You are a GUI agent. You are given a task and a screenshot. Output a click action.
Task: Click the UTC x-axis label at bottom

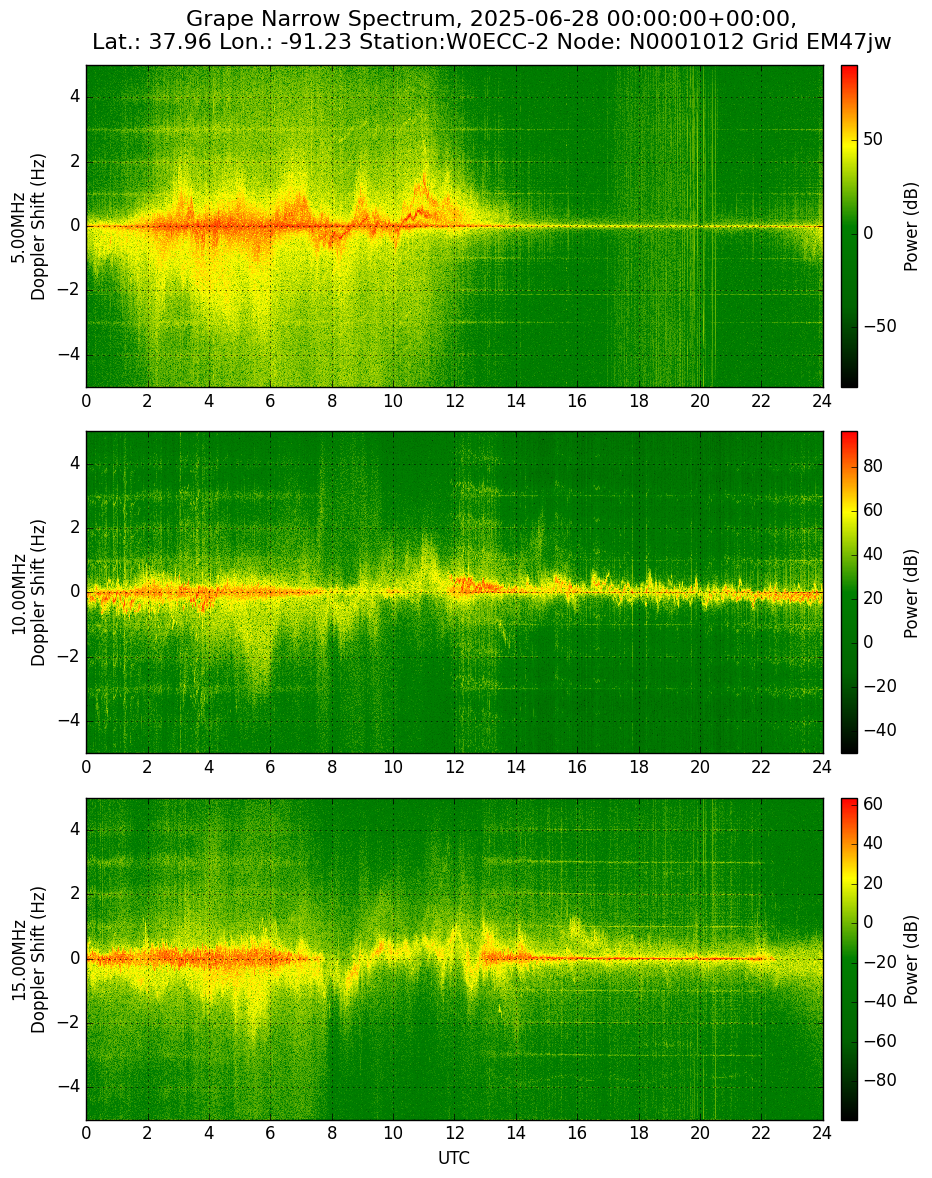(x=454, y=1158)
